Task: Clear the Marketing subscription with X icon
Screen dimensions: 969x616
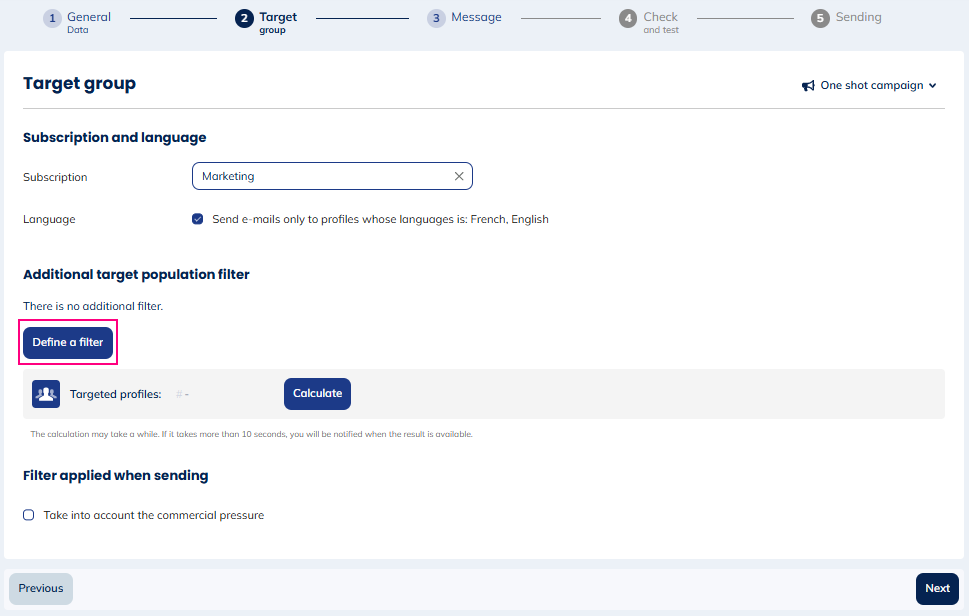Action: coord(459,176)
